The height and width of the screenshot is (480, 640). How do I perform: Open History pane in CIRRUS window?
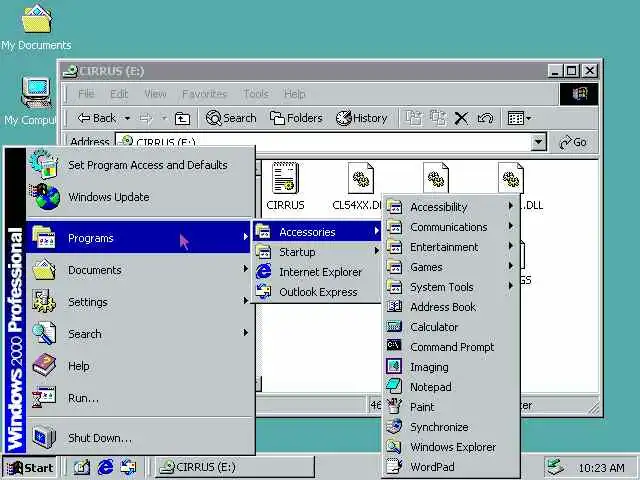361,118
